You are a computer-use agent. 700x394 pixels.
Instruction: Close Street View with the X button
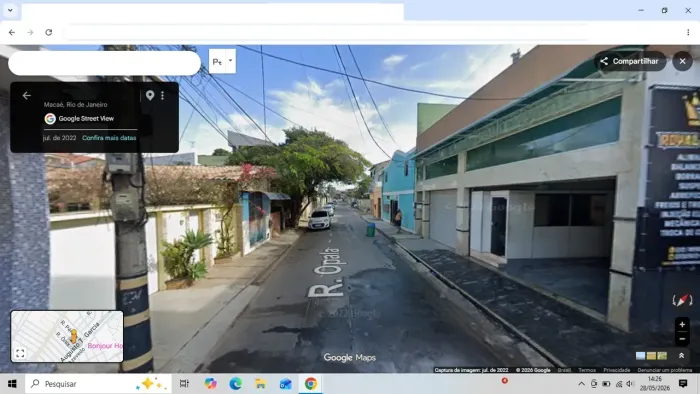click(x=682, y=61)
